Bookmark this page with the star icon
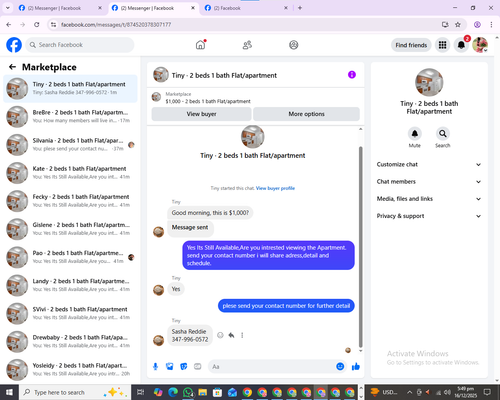 click(x=458, y=25)
